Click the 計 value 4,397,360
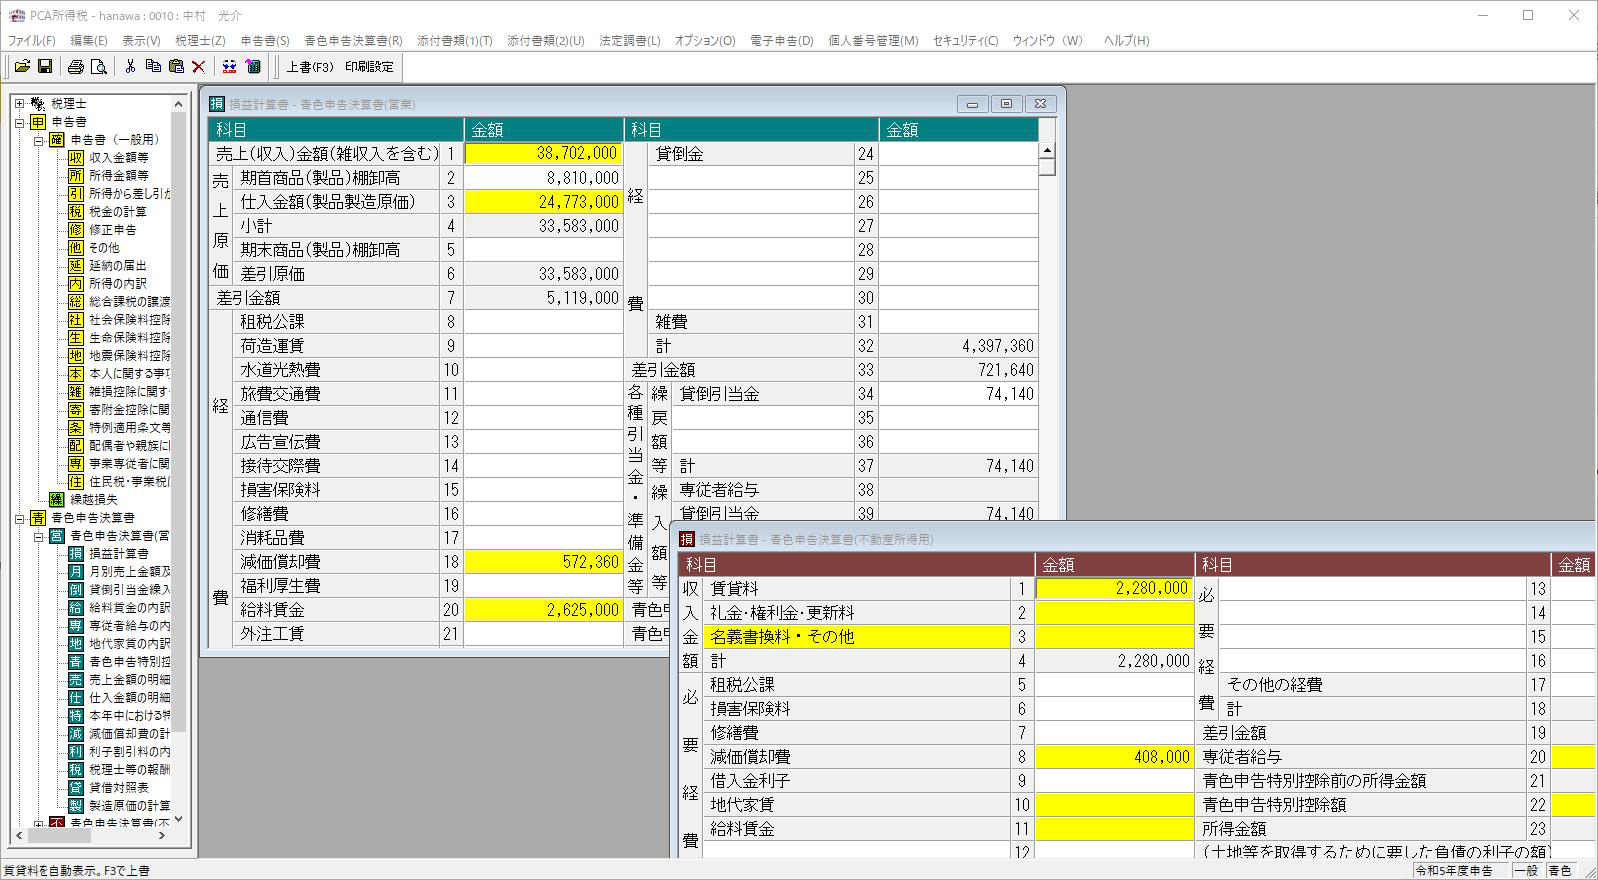The image size is (1598, 880). [959, 346]
